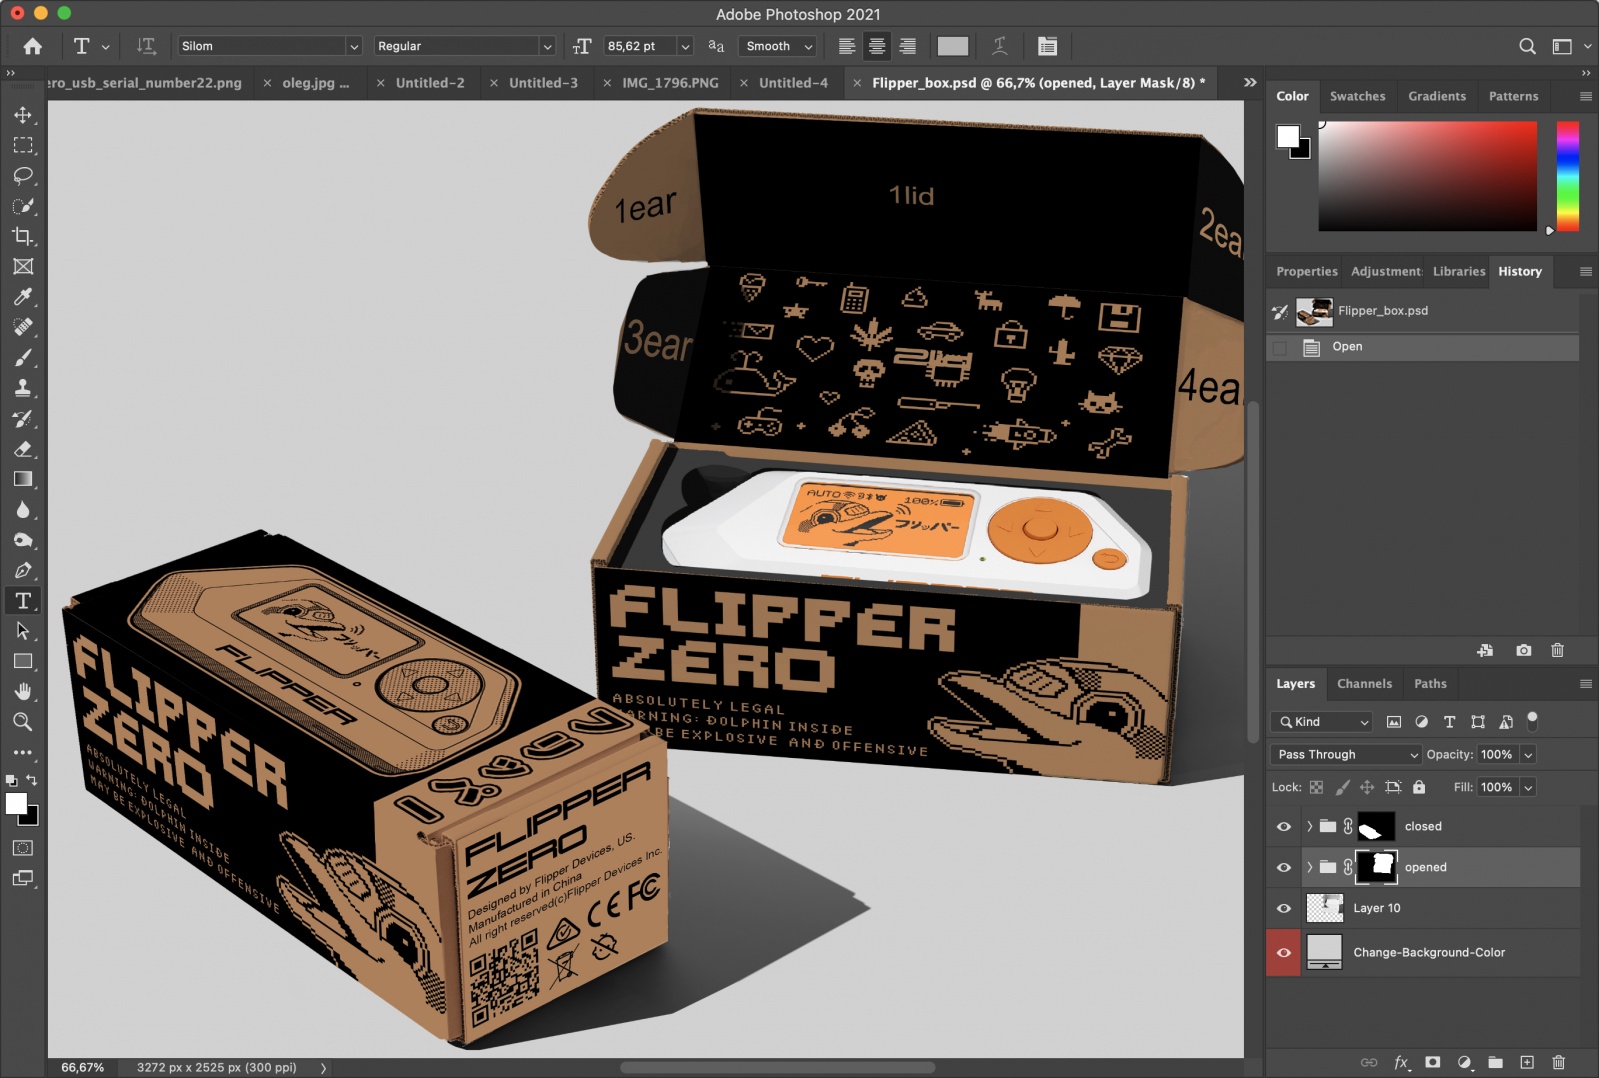Screen dimensions: 1599x1078
Task: Expand the closed layer group
Action: (x=1309, y=826)
